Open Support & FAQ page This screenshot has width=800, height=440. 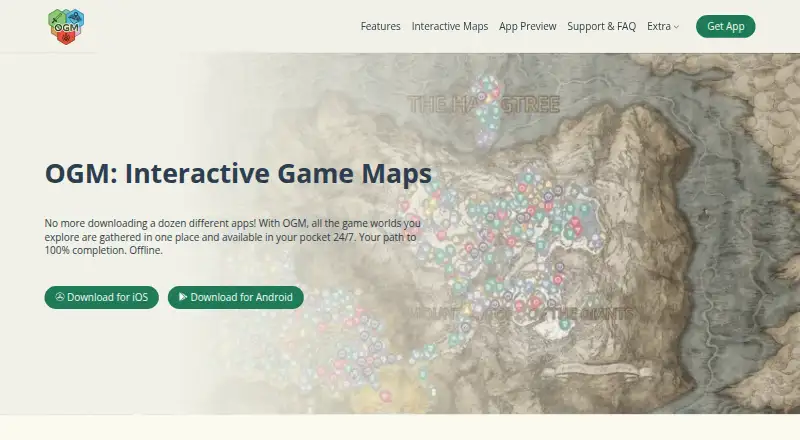[602, 27]
